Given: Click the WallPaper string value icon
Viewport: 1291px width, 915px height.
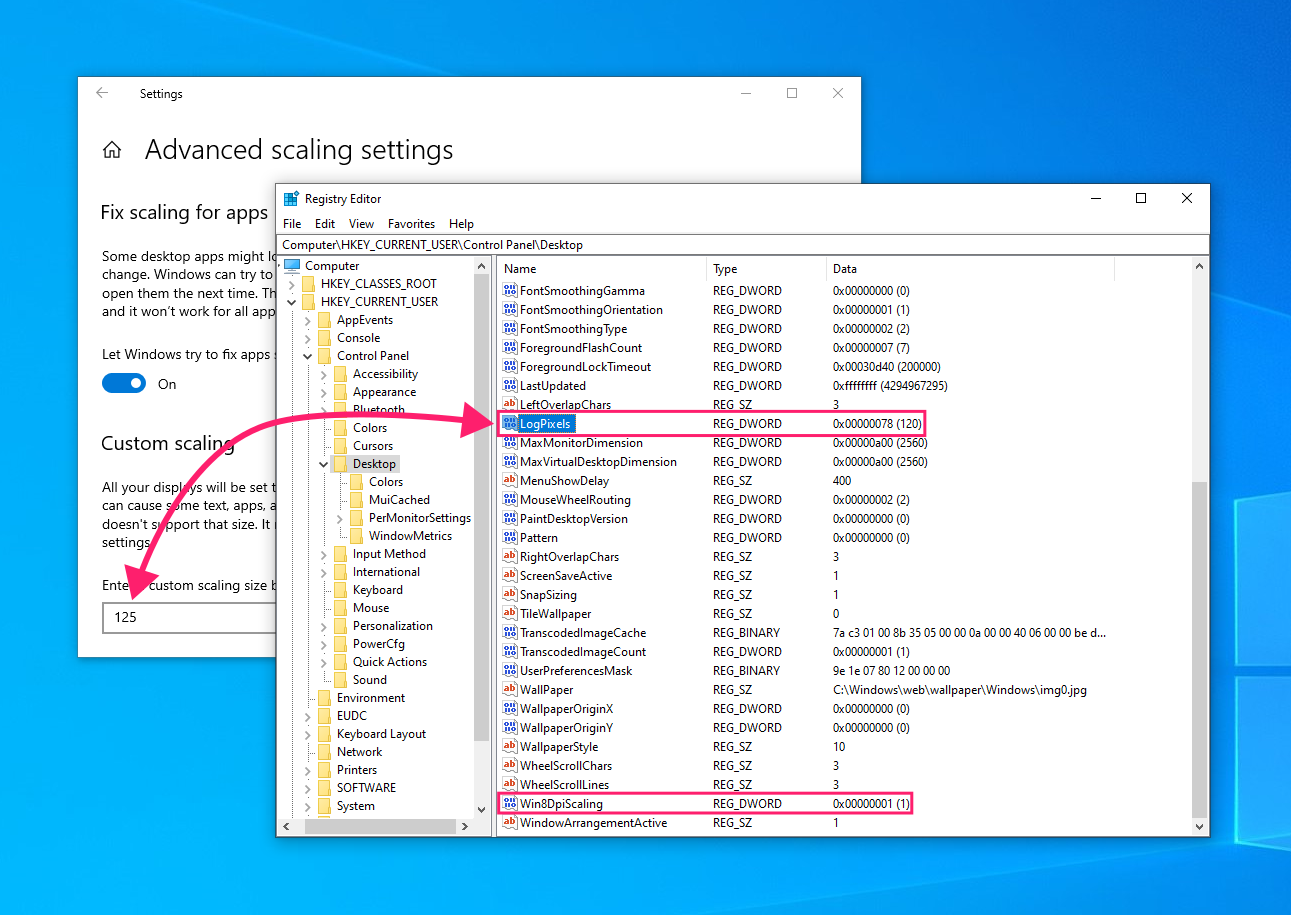Looking at the screenshot, I should pyautogui.click(x=510, y=690).
